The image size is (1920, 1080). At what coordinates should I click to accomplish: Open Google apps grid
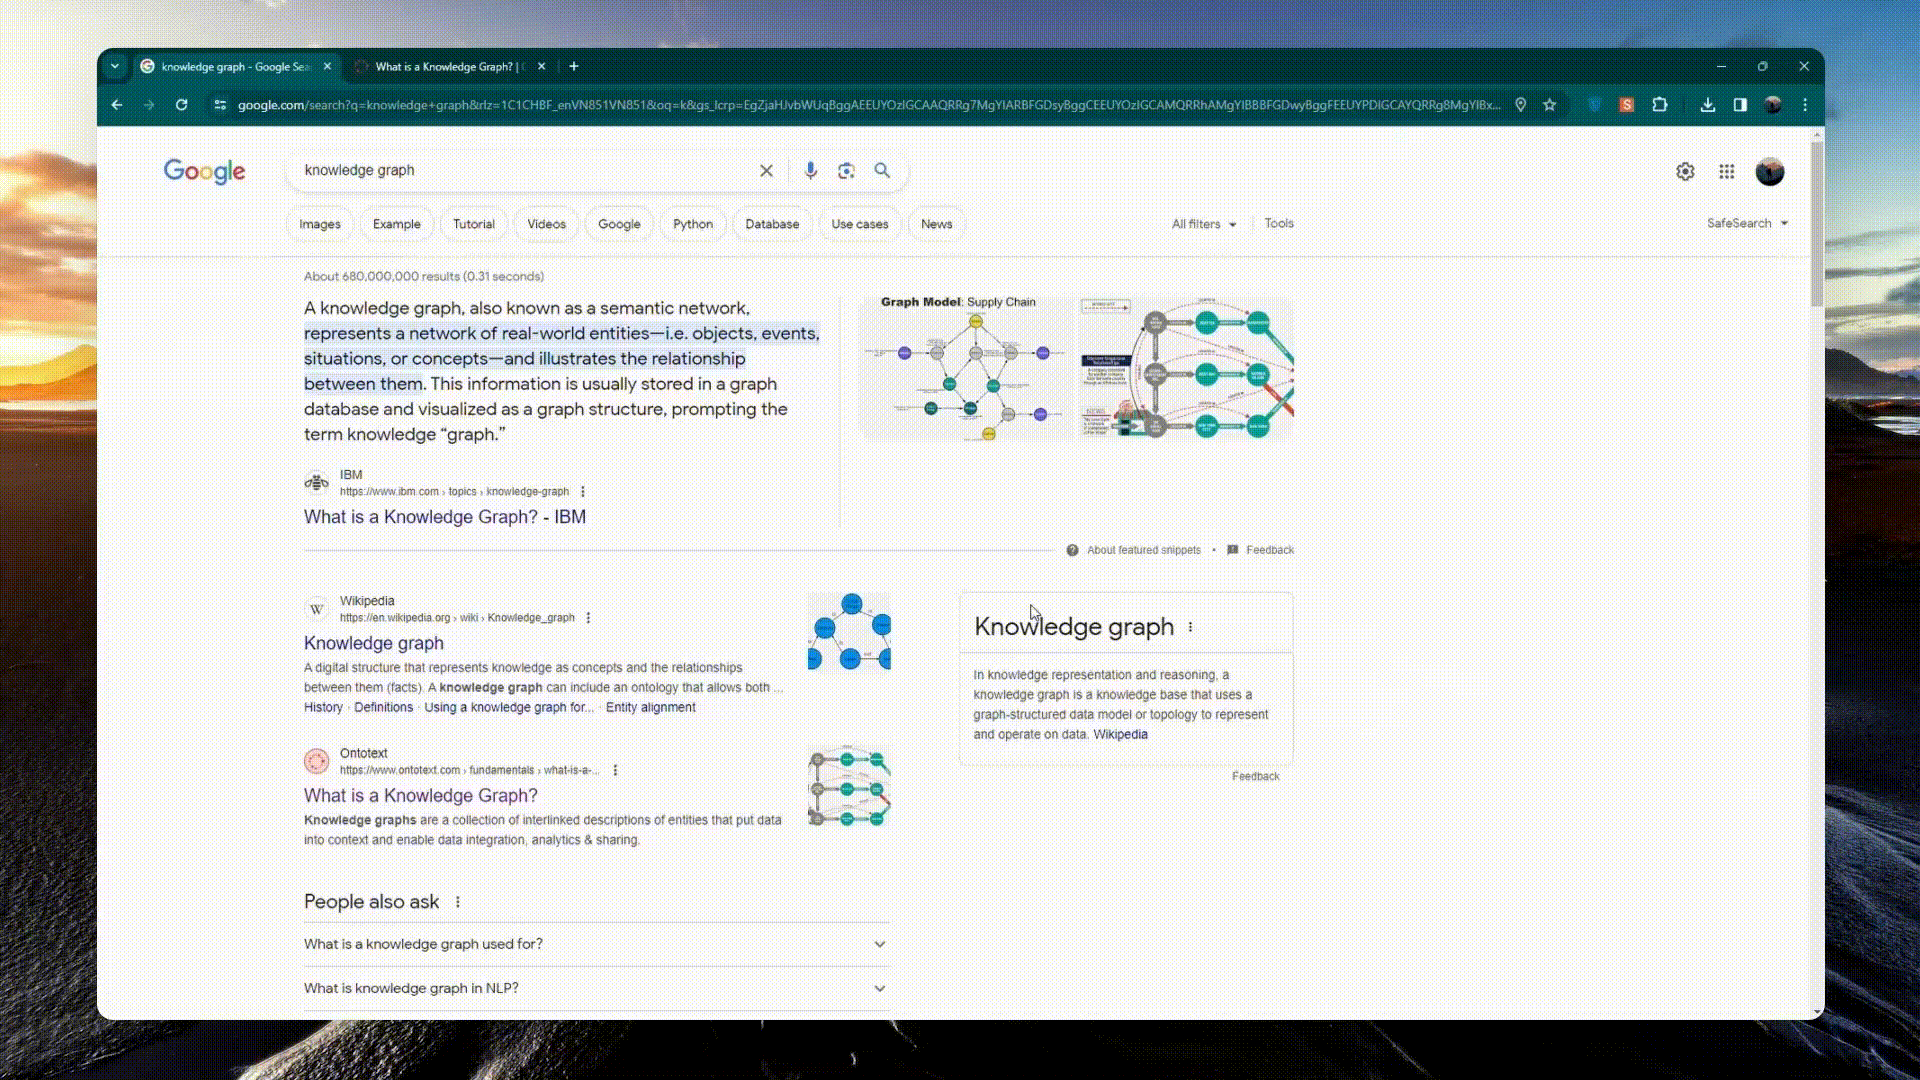point(1726,172)
